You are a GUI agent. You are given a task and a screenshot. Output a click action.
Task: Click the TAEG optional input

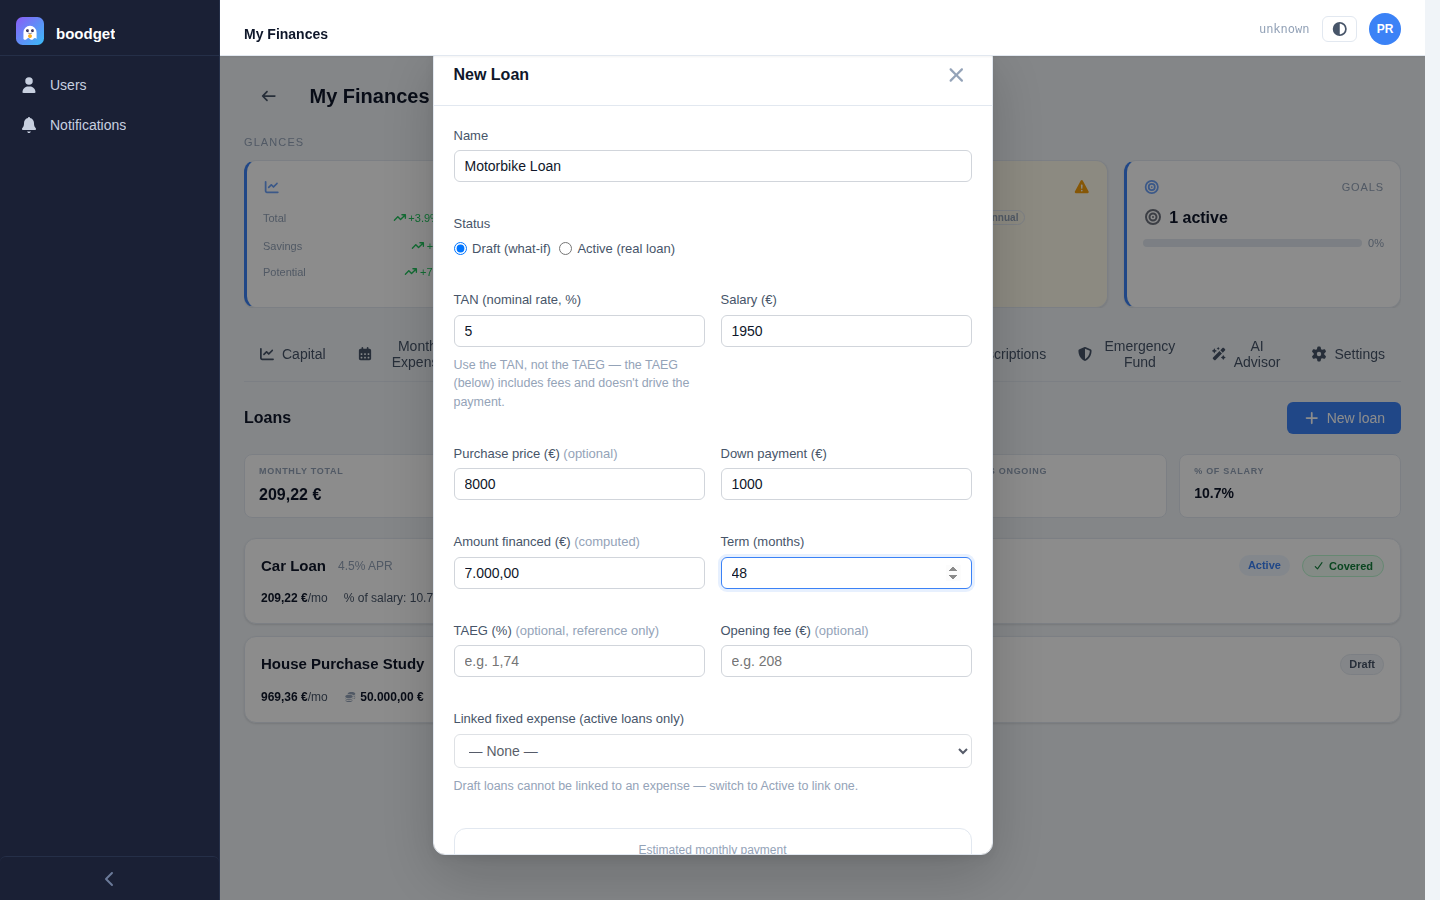coord(579,661)
